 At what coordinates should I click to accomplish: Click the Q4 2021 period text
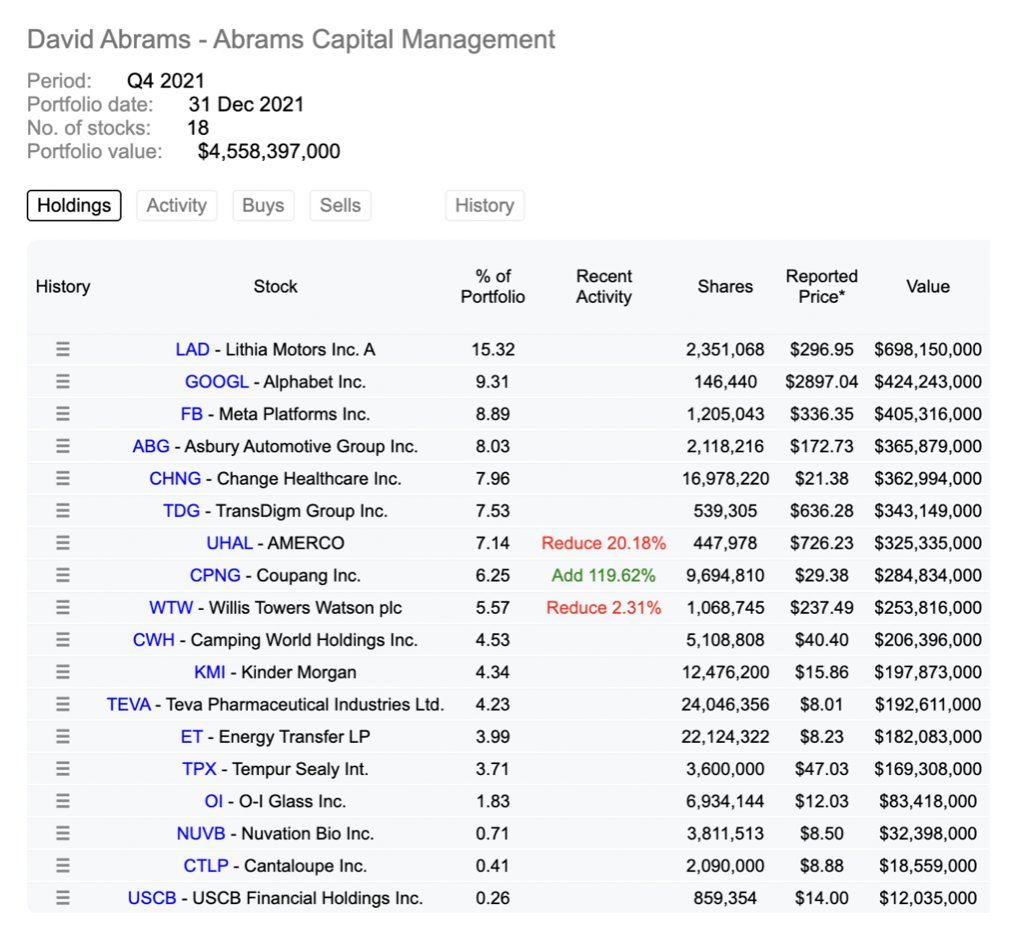click(165, 81)
